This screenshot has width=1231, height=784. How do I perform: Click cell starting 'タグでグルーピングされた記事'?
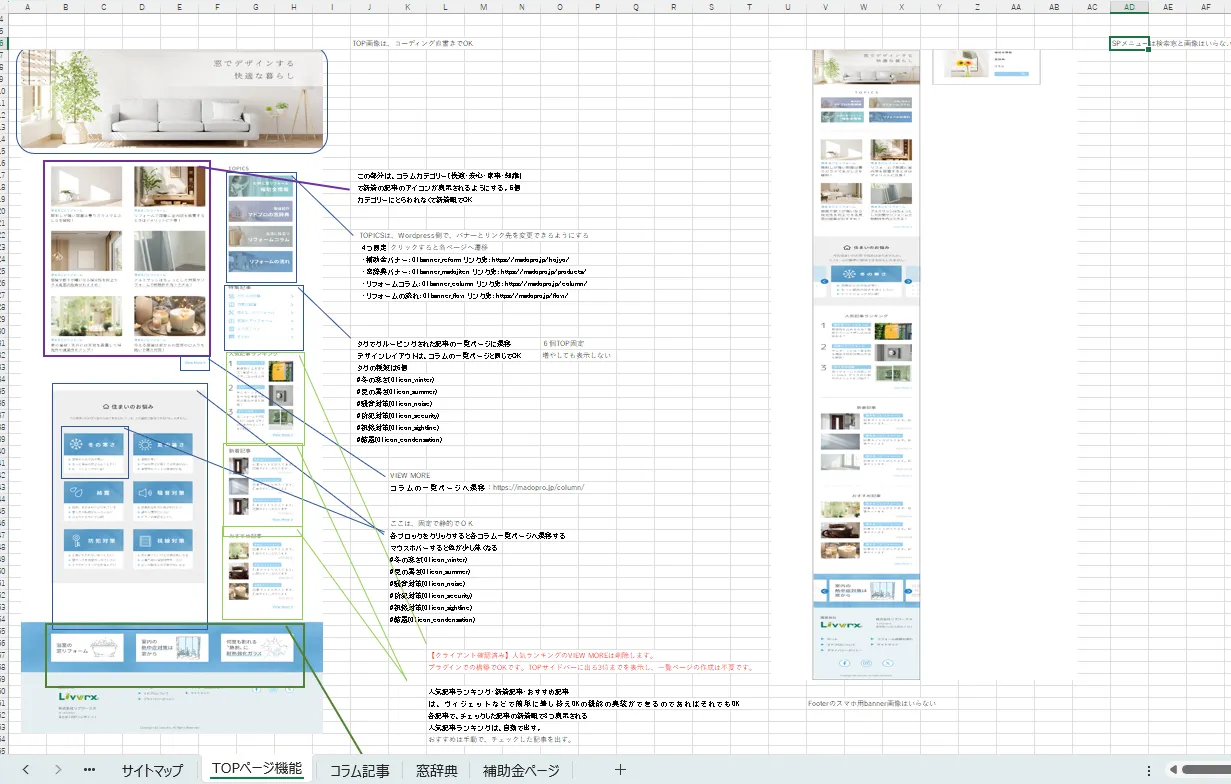coord(434,343)
